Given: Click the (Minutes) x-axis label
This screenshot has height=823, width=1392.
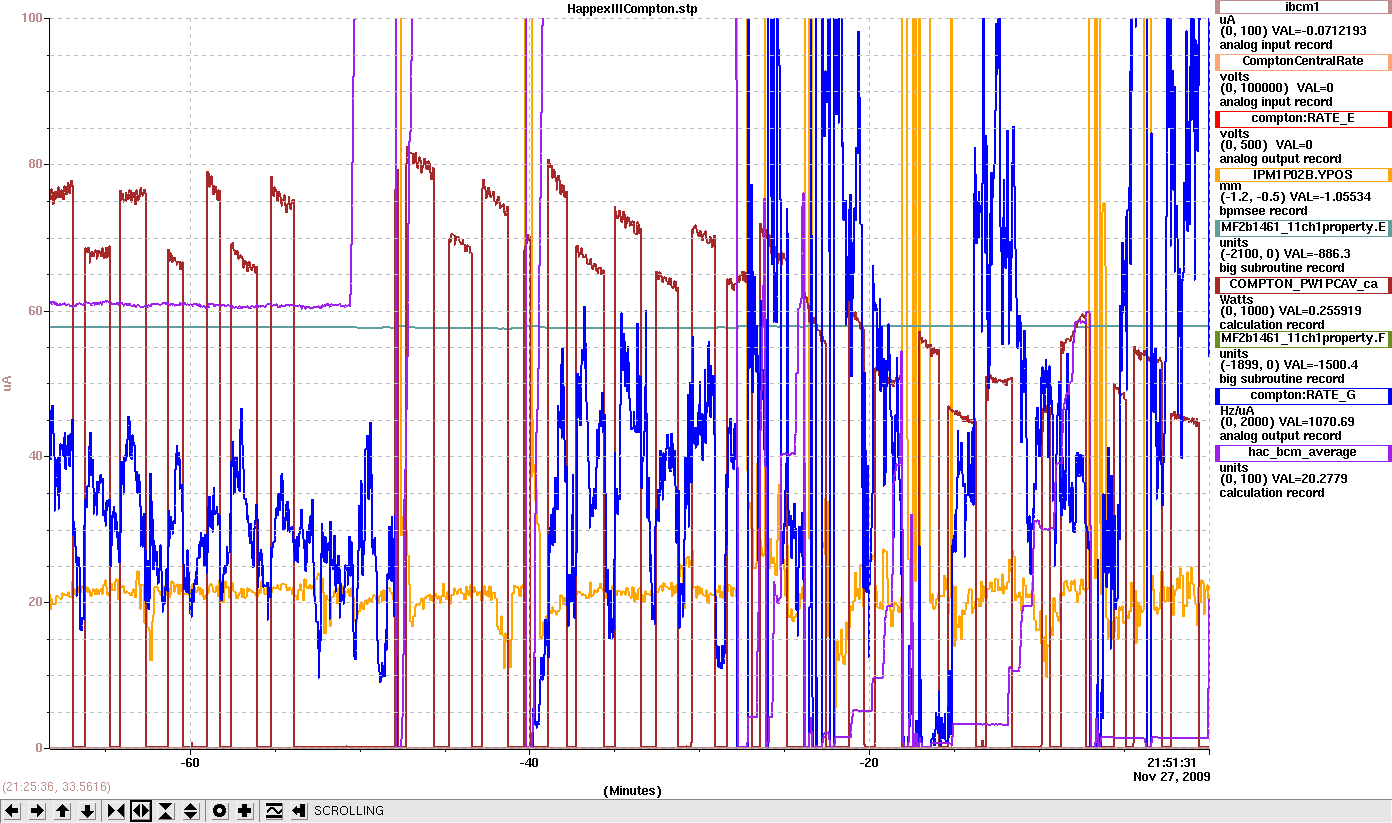Looking at the screenshot, I should [x=632, y=790].
